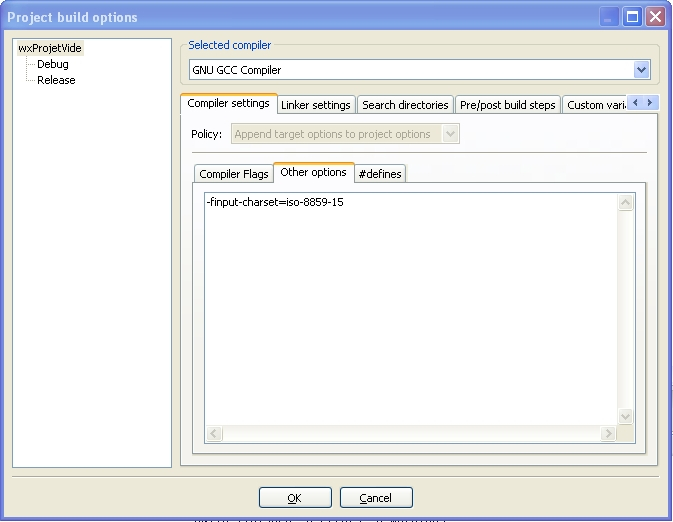Open the Compiler Flags sub-tab
This screenshot has width=673, height=522.
tap(234, 174)
